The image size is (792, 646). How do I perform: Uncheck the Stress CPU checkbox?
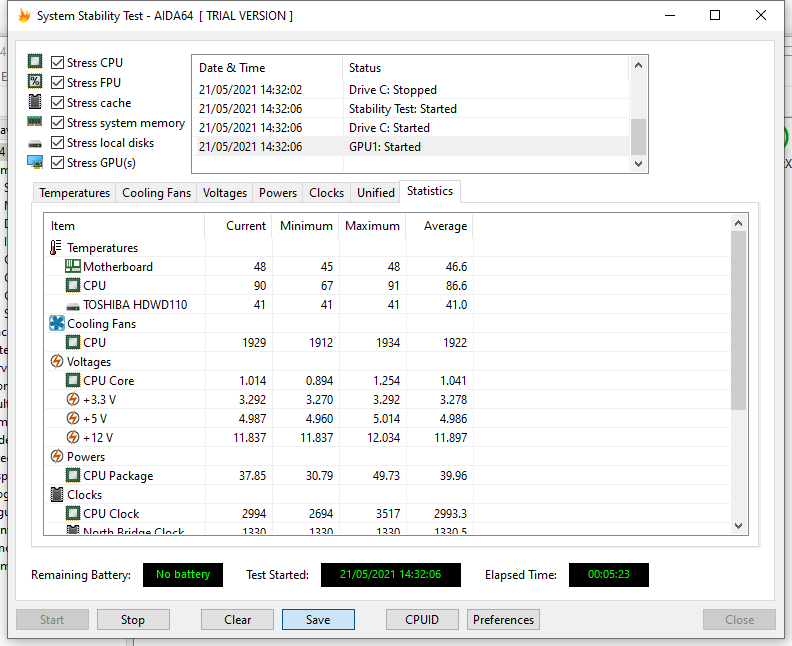(58, 63)
